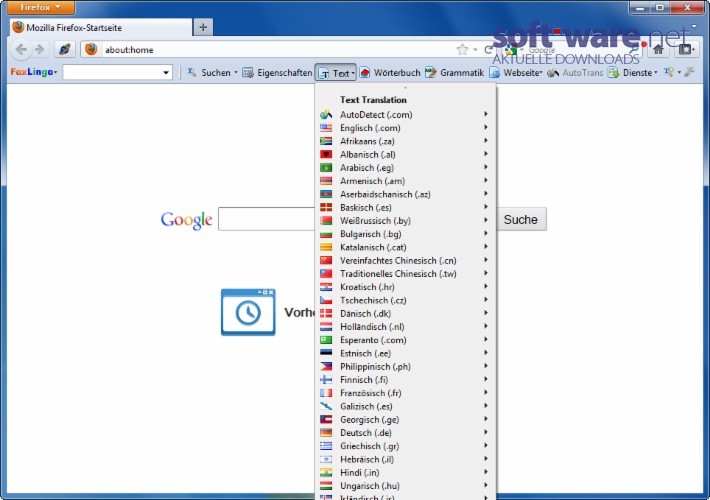The image size is (710, 500).
Task: Expand Weißrussisch (.by) submenu arrow
Action: (x=485, y=221)
